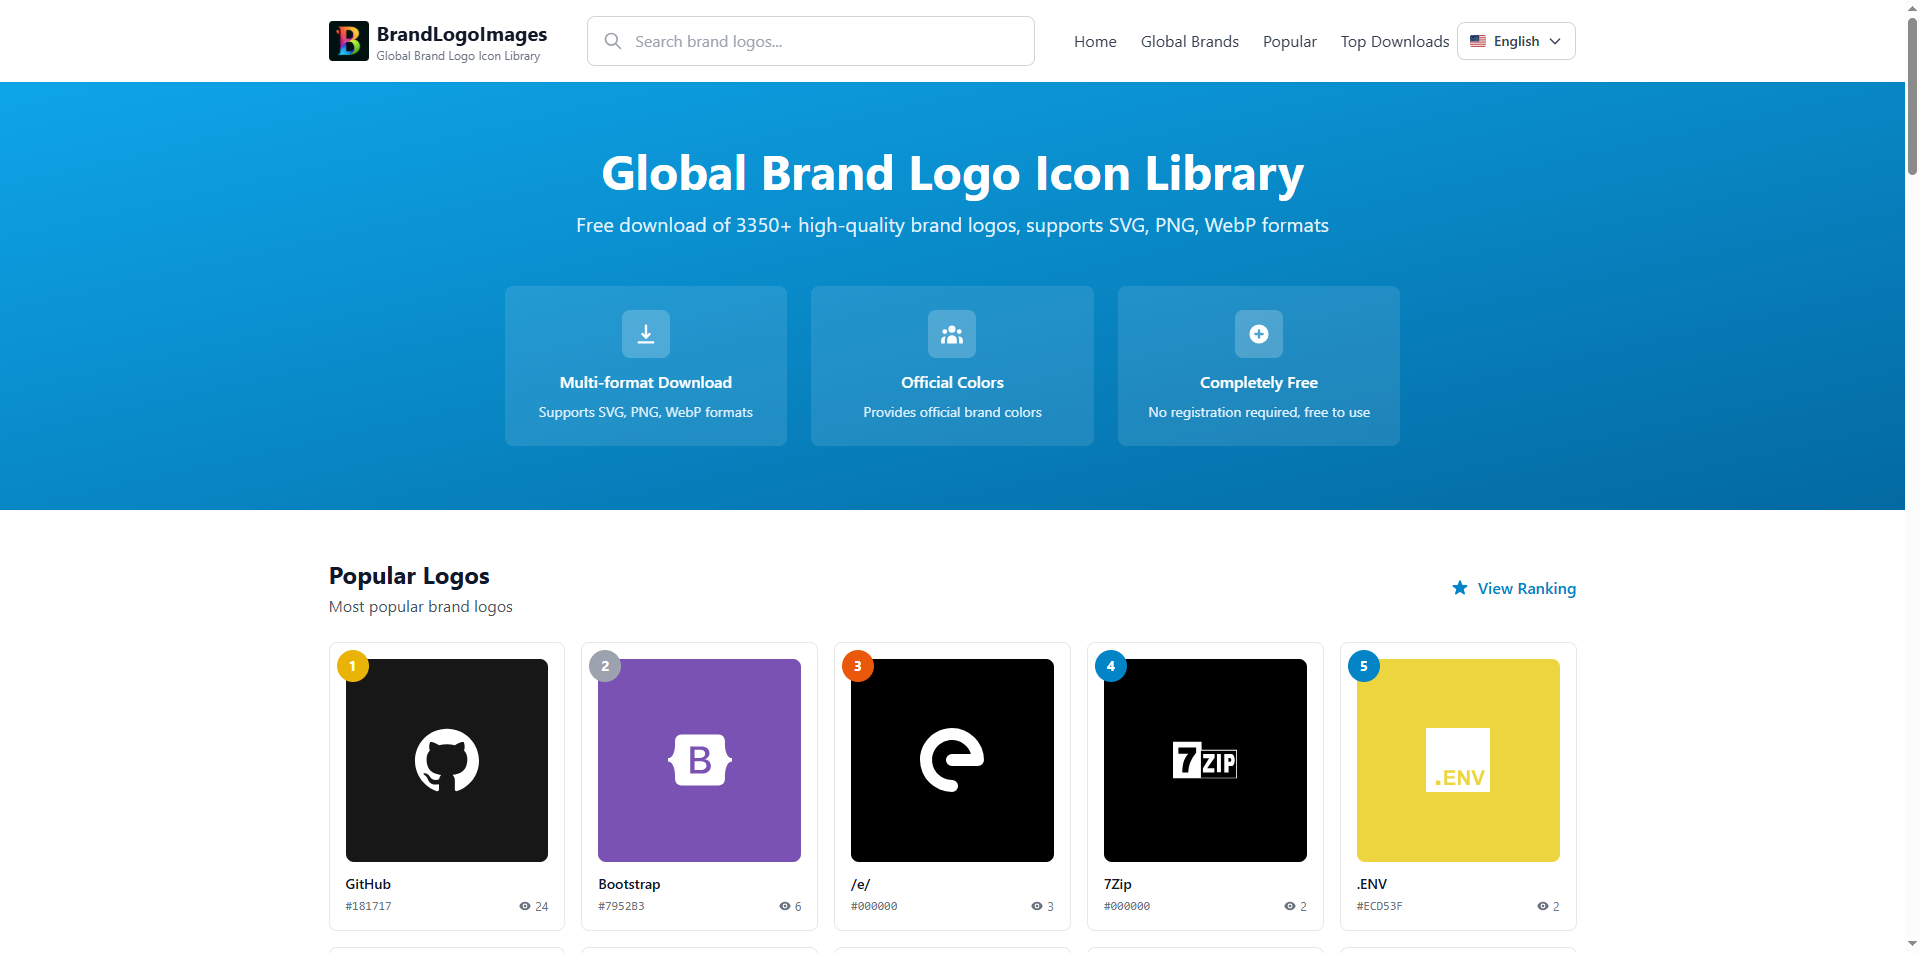Image resolution: width=1920 pixels, height=953 pixels.
Task: Click the star icon next to View Ranking
Action: tap(1459, 588)
